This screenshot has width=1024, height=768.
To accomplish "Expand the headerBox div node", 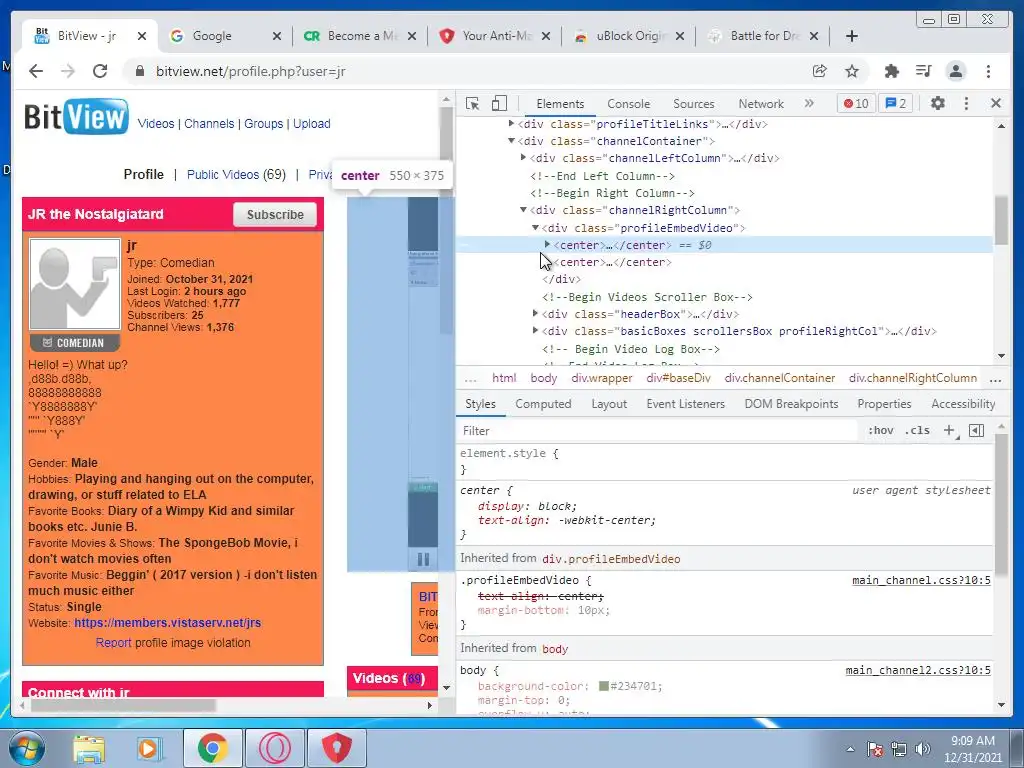I will point(535,313).
